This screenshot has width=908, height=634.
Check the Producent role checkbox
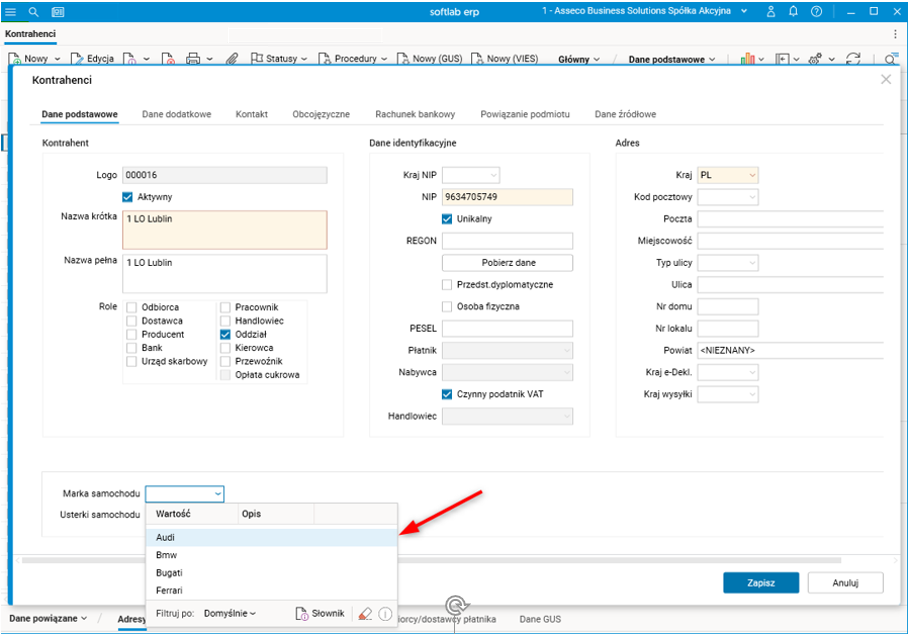[131, 334]
